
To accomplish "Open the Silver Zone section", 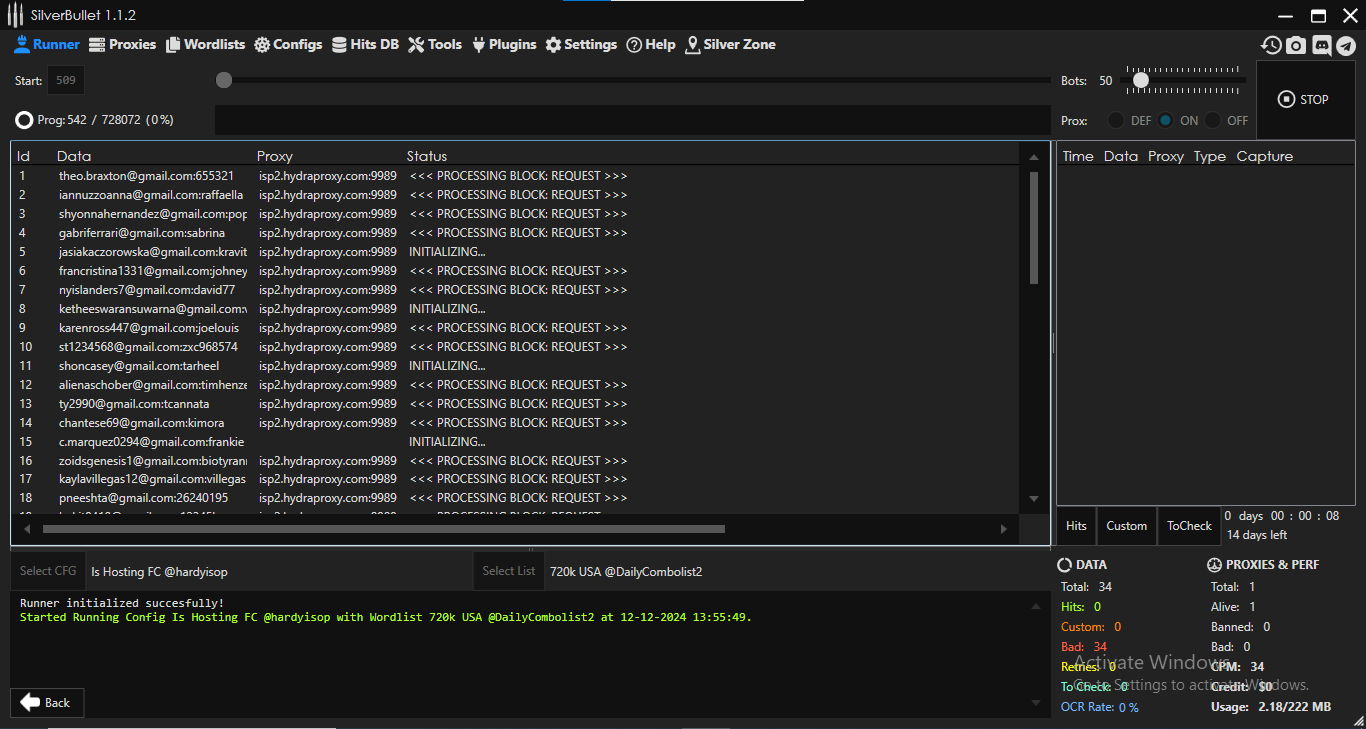I will click(x=730, y=44).
